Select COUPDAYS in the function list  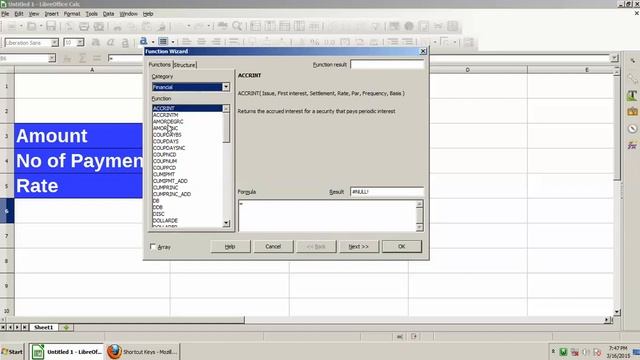187,141
